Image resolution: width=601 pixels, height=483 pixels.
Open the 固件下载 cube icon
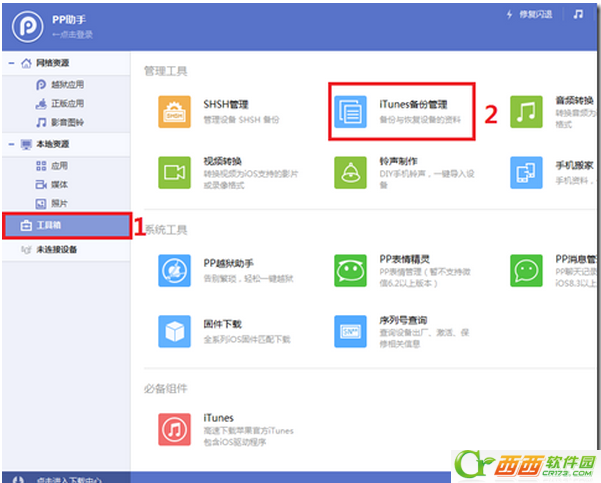point(174,331)
